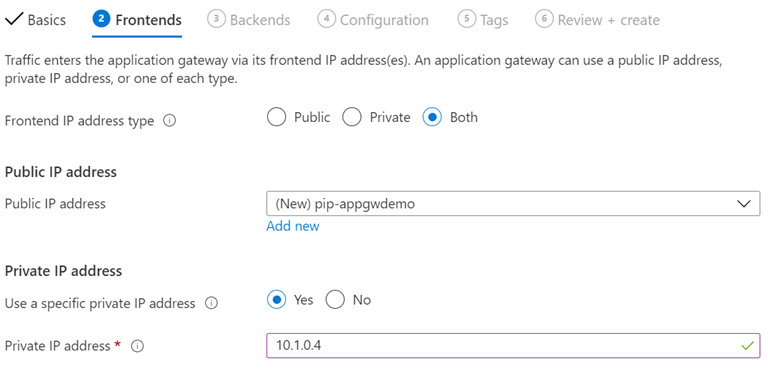Open the Public IP address dropdown
This screenshot has height=377, width=768.
[x=513, y=204]
